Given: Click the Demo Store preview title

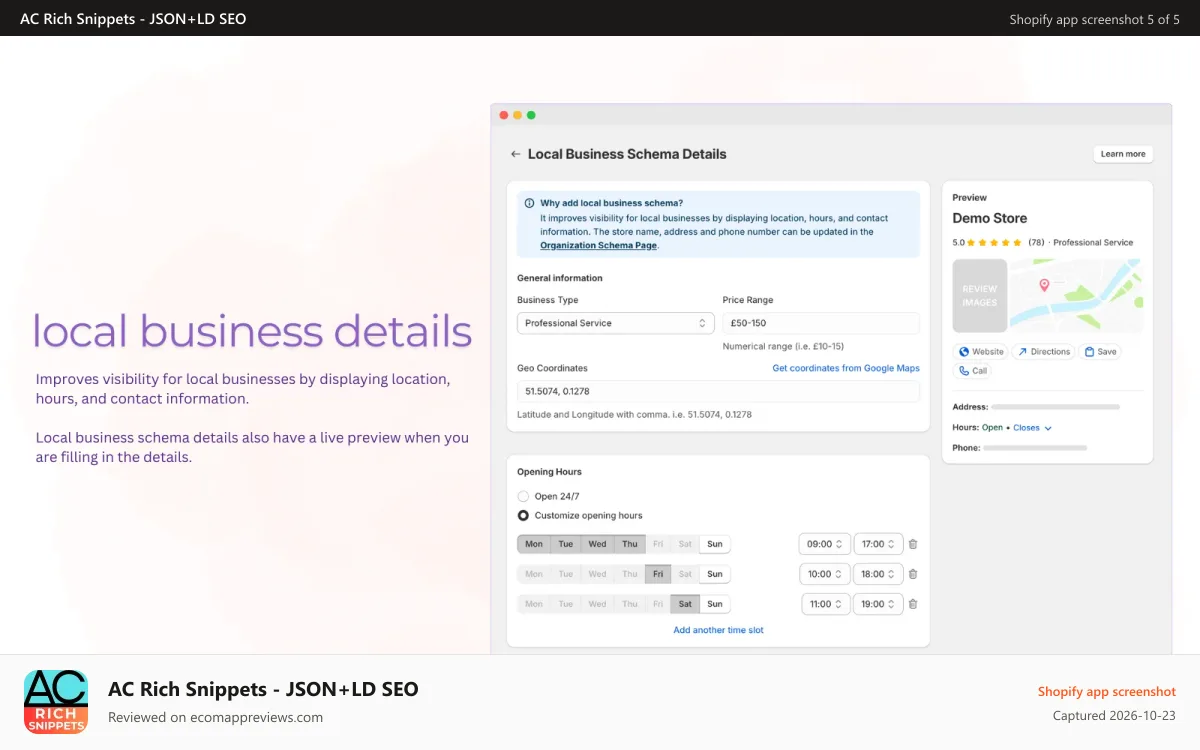Looking at the screenshot, I should point(989,218).
